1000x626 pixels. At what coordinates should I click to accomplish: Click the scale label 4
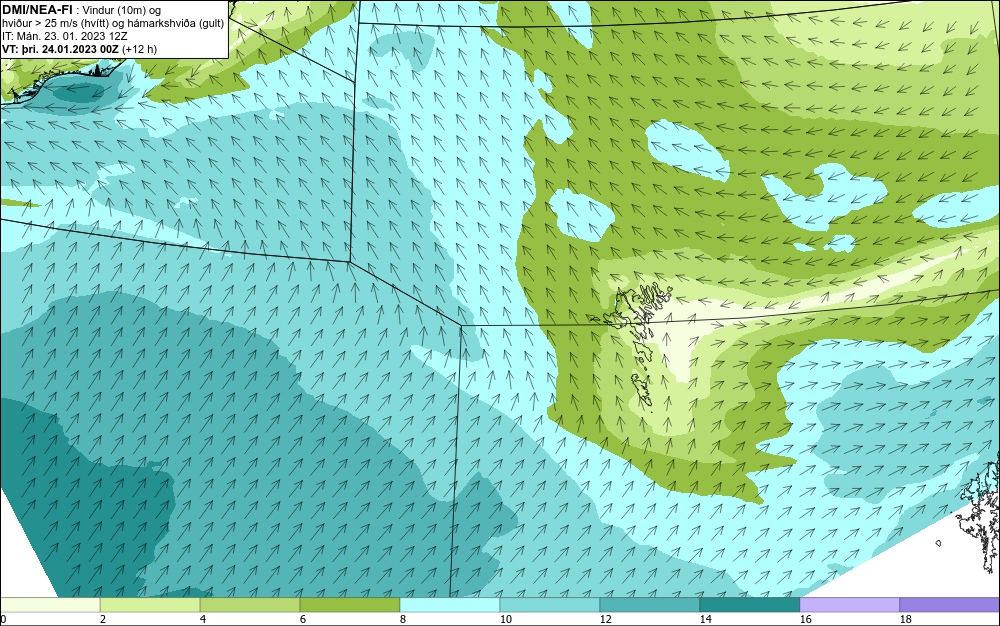[203, 619]
